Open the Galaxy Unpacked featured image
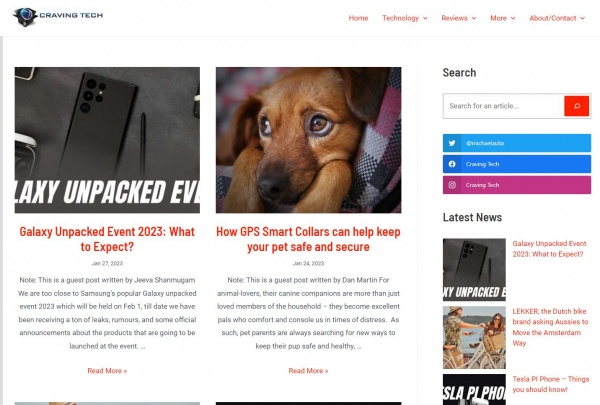Image resolution: width=600 pixels, height=405 pixels. click(x=107, y=140)
